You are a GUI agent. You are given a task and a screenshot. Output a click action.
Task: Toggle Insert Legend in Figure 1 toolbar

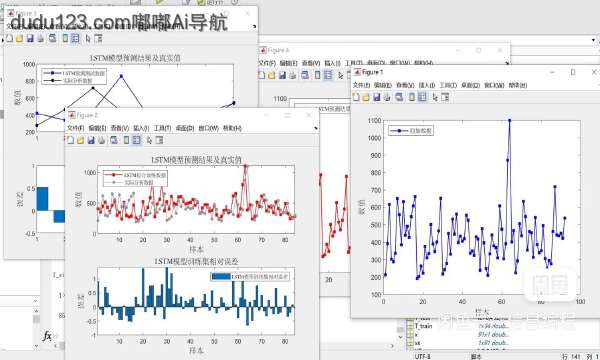point(422,97)
